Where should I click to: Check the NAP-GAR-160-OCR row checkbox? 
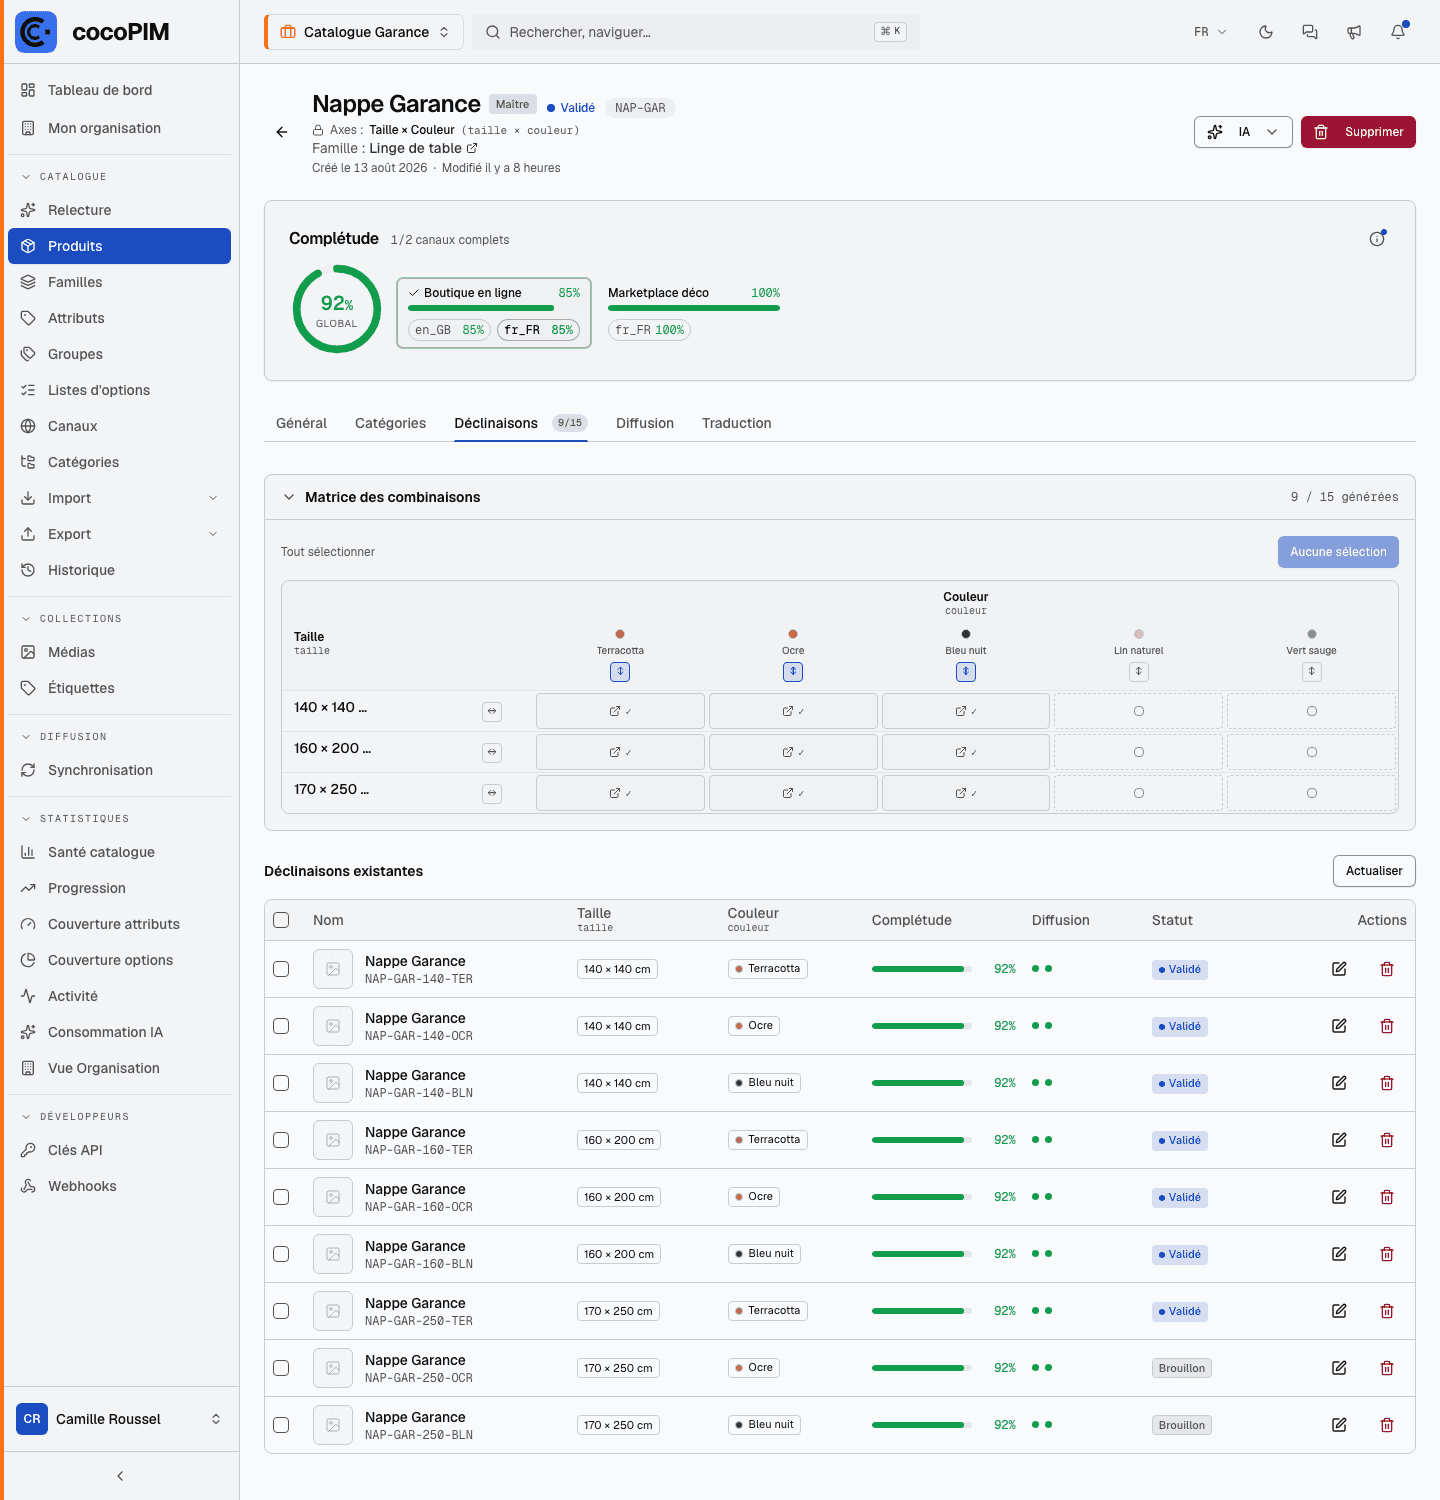[x=281, y=1197]
